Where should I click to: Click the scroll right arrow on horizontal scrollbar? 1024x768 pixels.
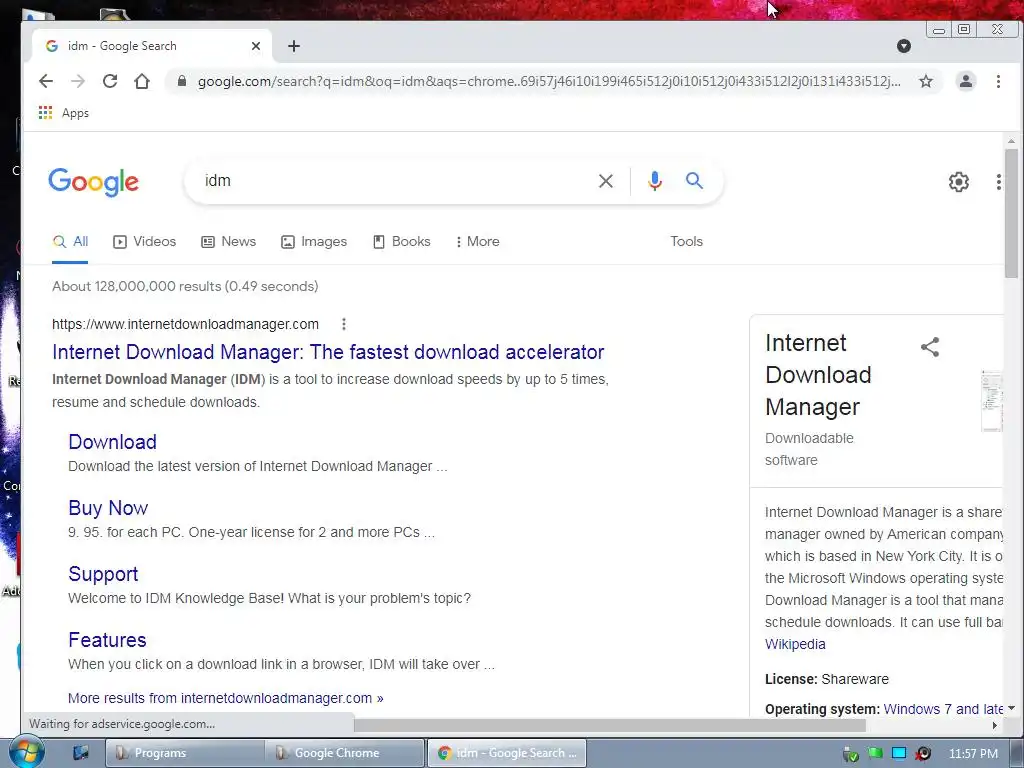pyautogui.click(x=995, y=725)
